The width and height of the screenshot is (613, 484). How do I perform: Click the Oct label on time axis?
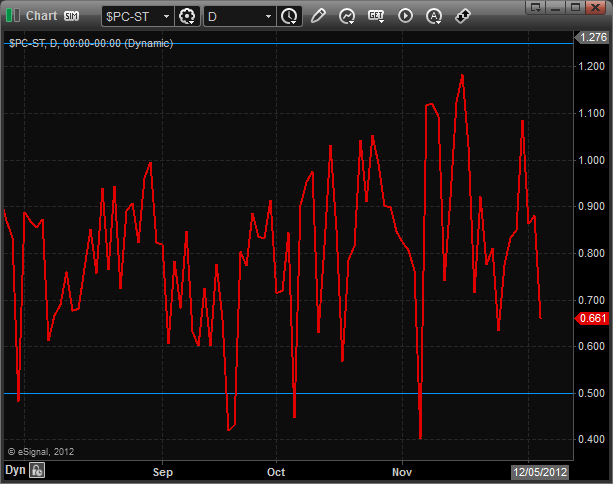click(x=276, y=472)
